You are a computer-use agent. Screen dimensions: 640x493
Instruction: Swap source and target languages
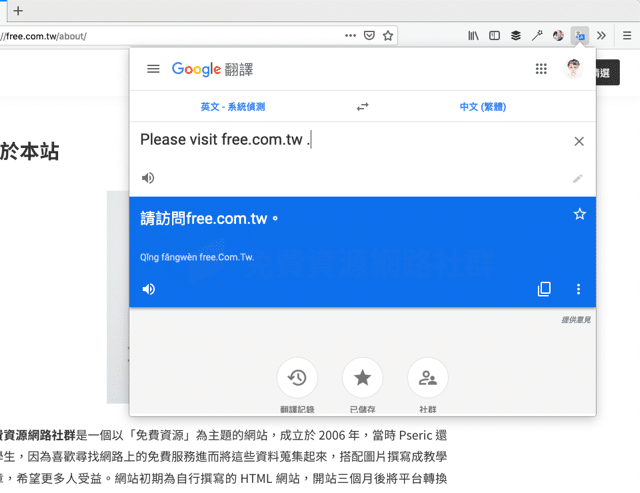(x=362, y=107)
